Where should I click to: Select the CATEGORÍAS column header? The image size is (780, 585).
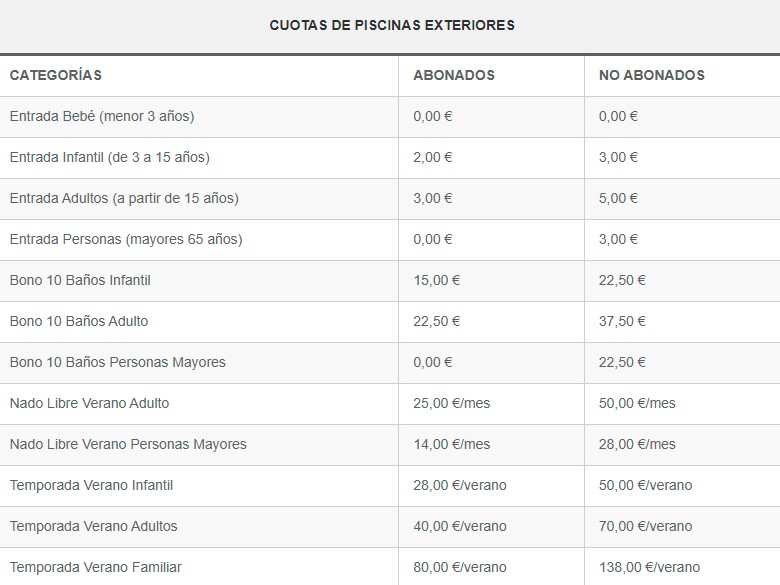pyautogui.click(x=56, y=75)
